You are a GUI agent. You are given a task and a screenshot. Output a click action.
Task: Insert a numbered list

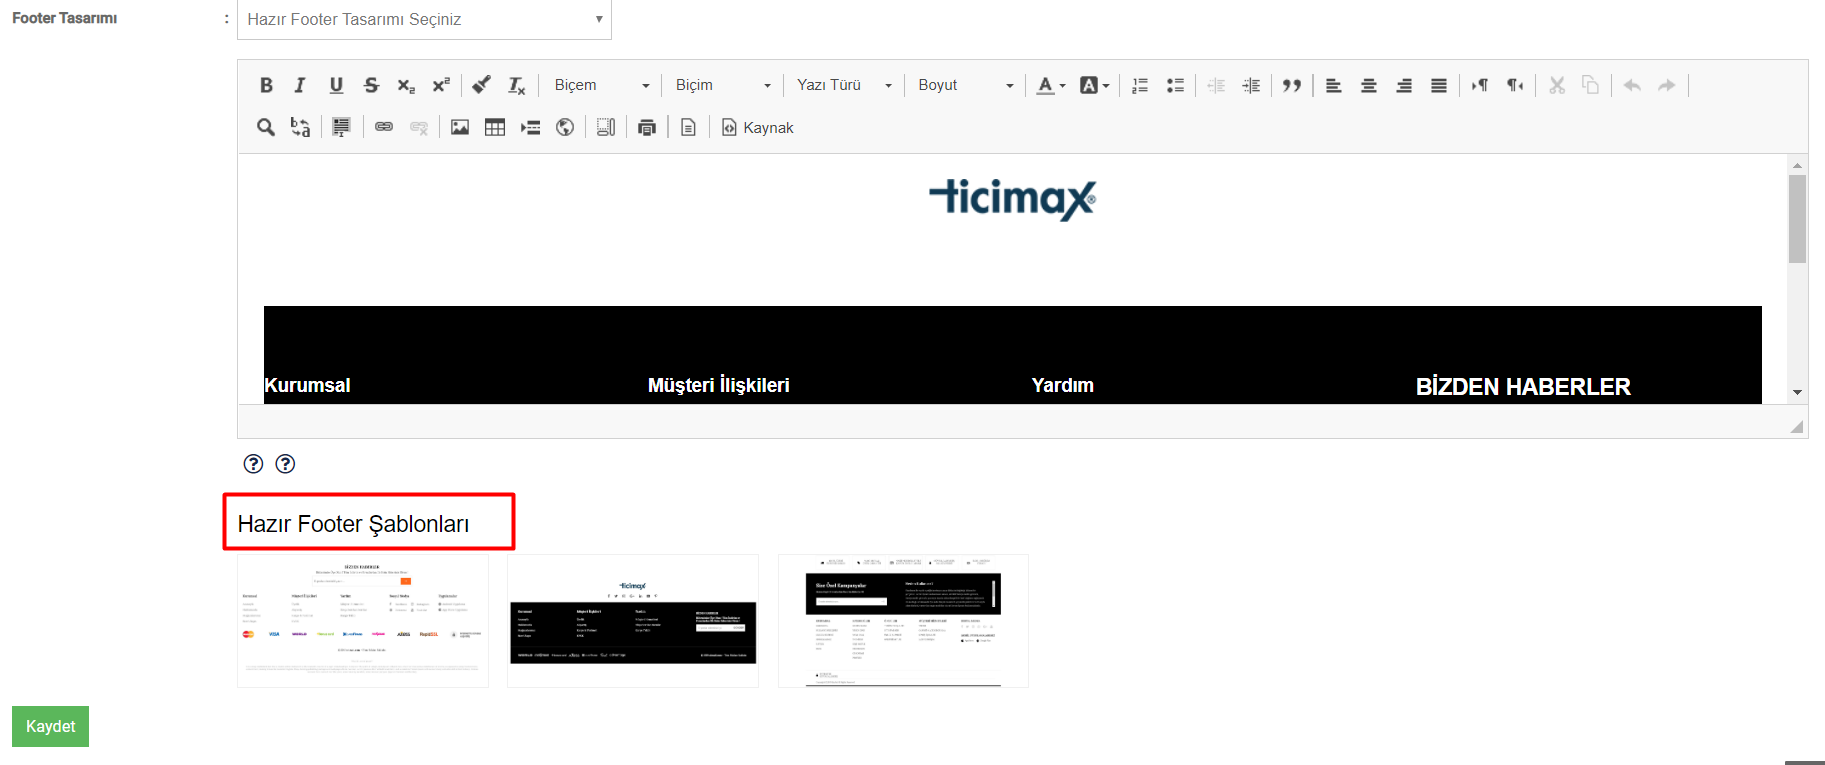[1140, 85]
